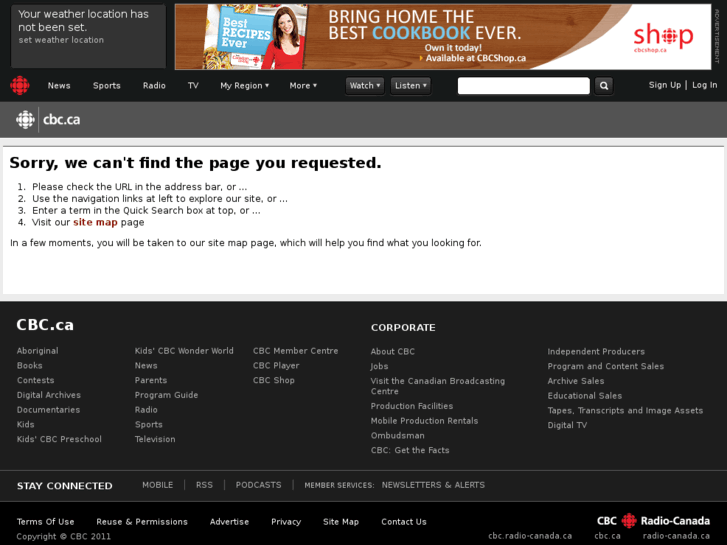Open Digital TV corporate link
The width and height of the screenshot is (727, 545).
pyautogui.click(x=567, y=425)
